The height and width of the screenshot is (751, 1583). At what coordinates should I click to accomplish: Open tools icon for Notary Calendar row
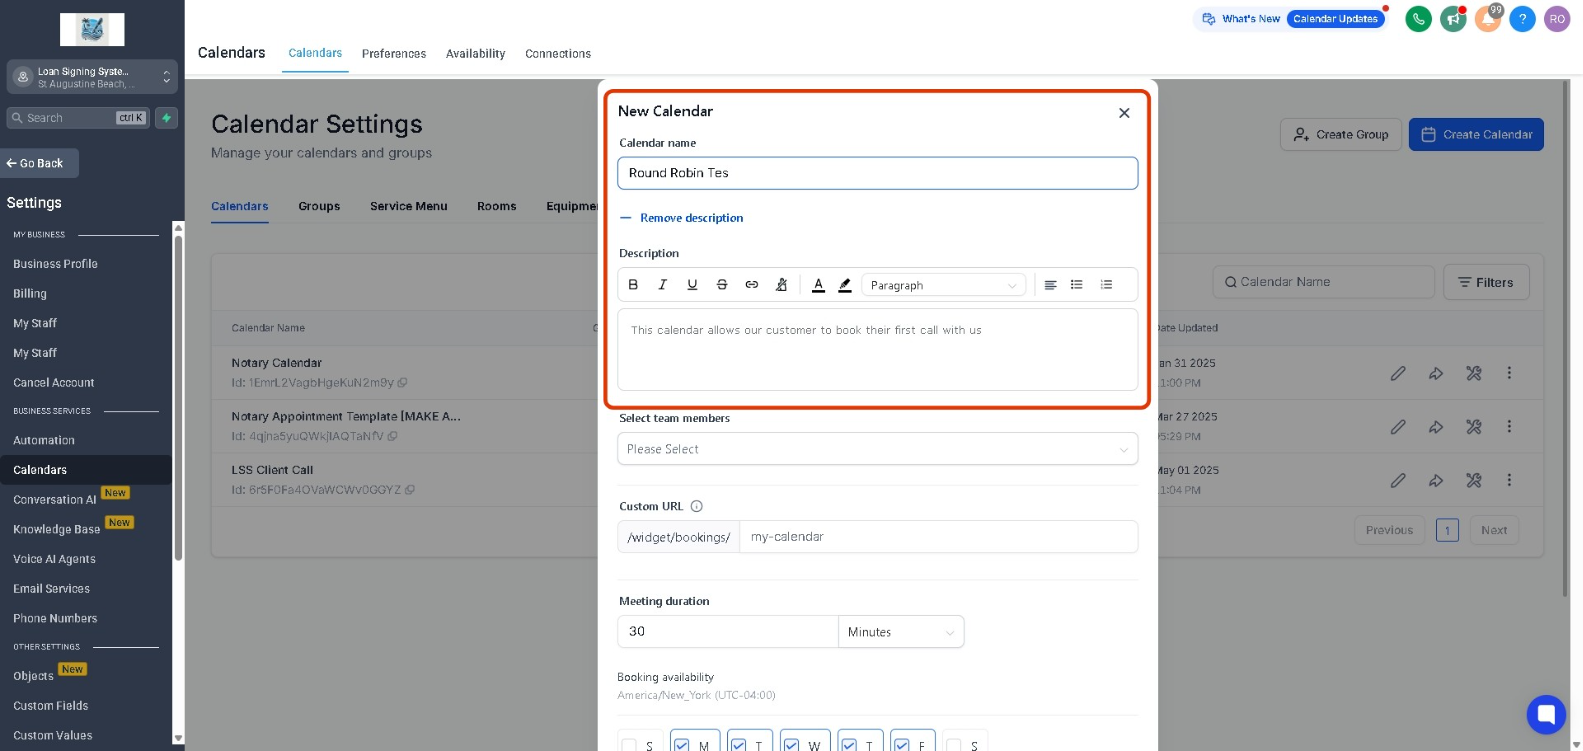(1474, 373)
